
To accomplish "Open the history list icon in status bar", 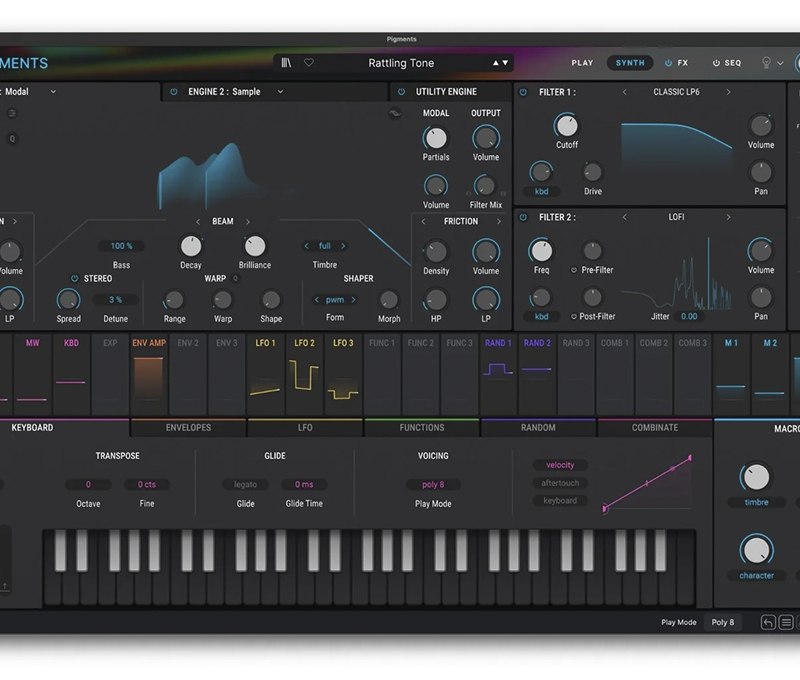I will (786, 622).
